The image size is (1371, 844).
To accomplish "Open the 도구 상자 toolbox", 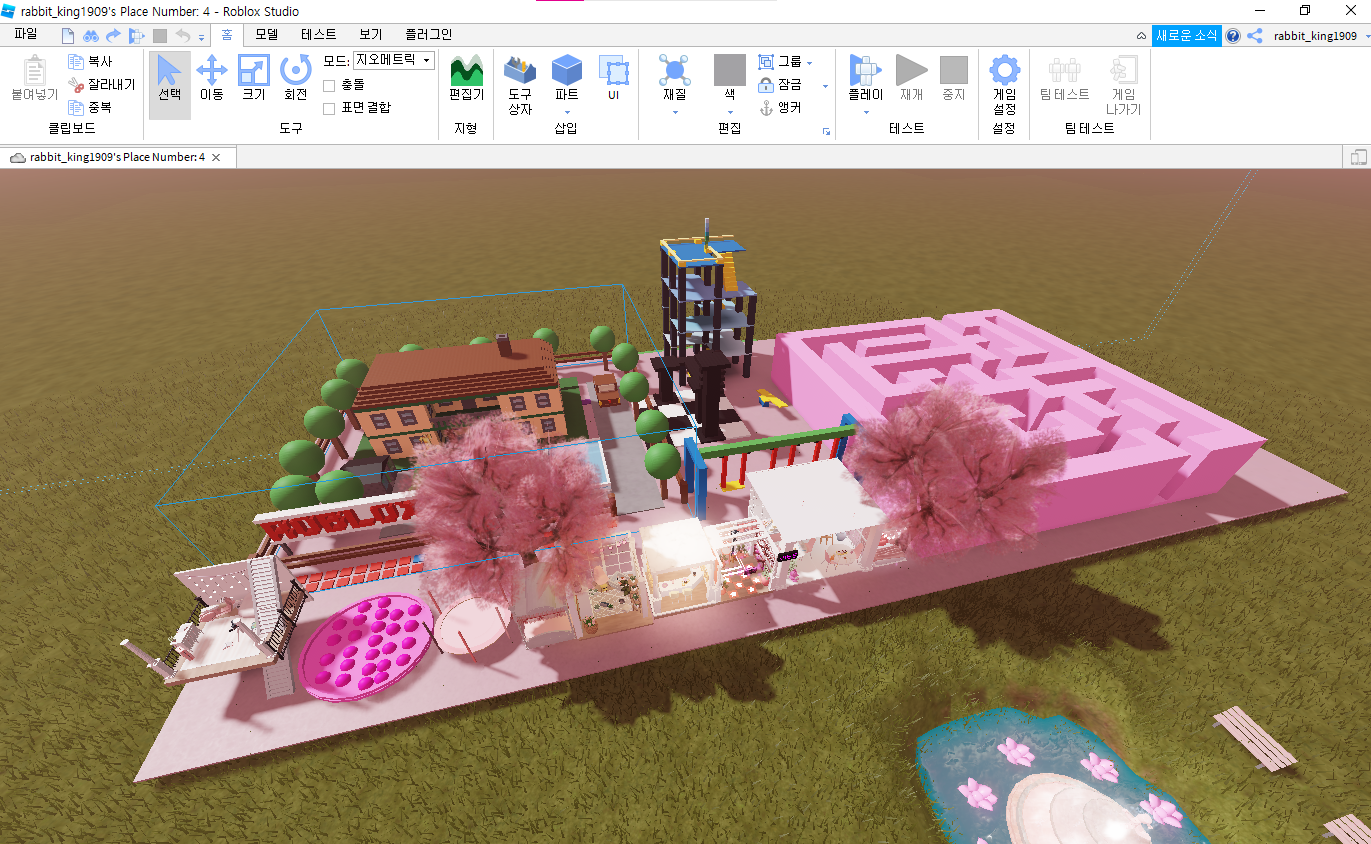I will point(520,85).
